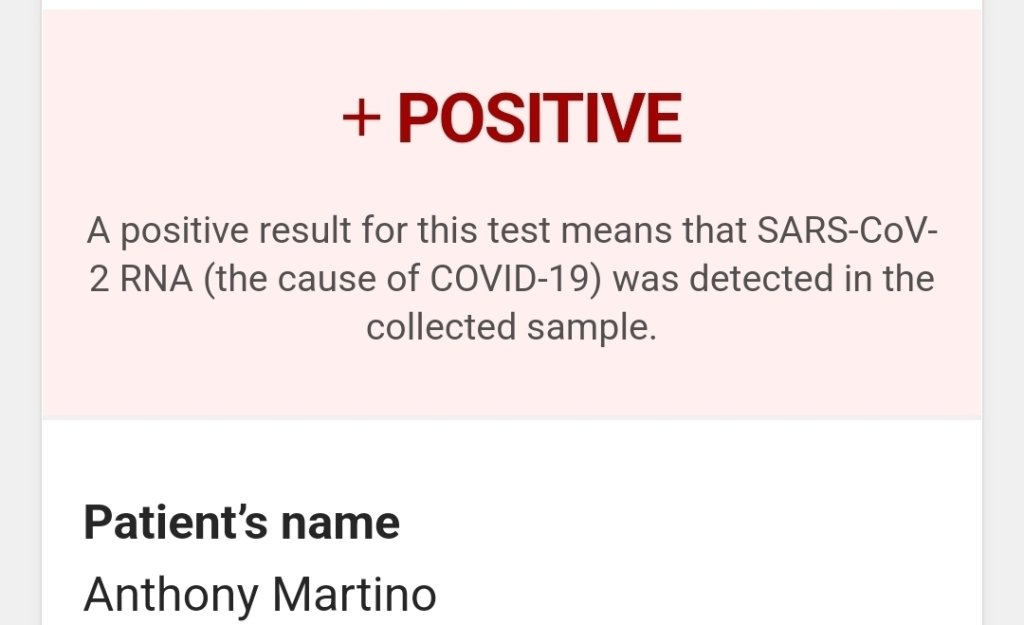Click the 'was detected in the' phrase
The width and height of the screenshot is (1024, 625).
click(x=773, y=279)
